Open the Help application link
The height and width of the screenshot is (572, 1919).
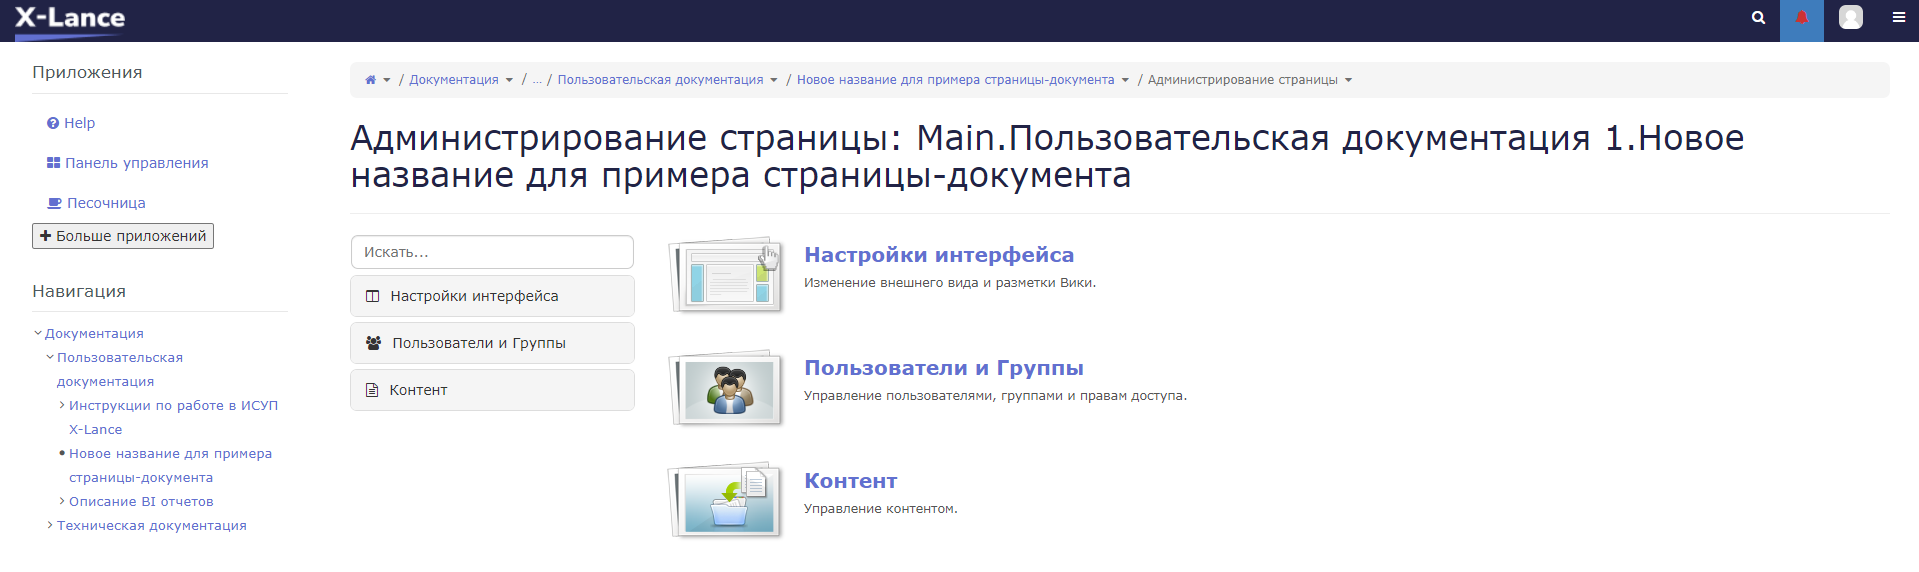click(79, 123)
